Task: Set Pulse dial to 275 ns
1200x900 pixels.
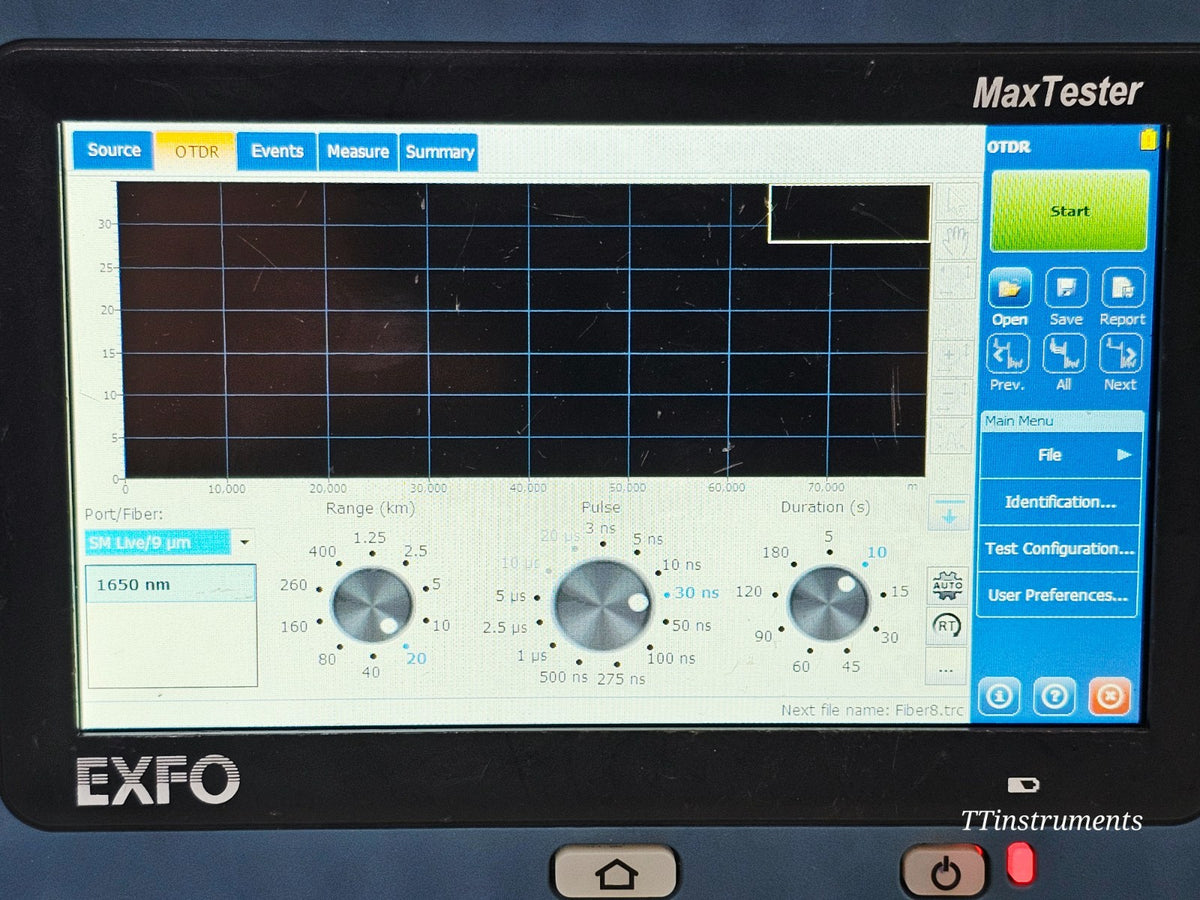Action: [x=621, y=679]
